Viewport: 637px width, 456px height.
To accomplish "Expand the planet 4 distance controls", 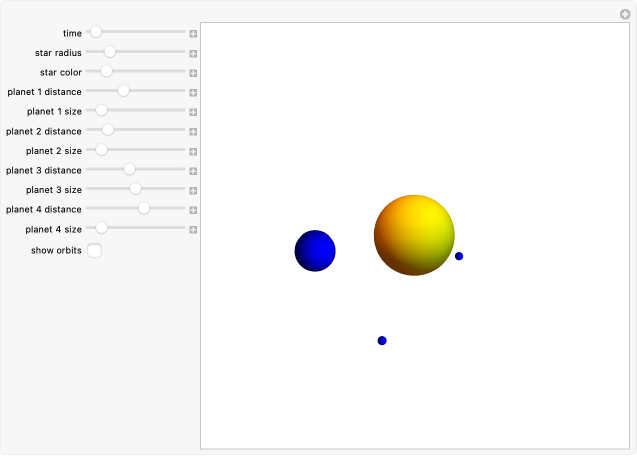I will point(193,210).
